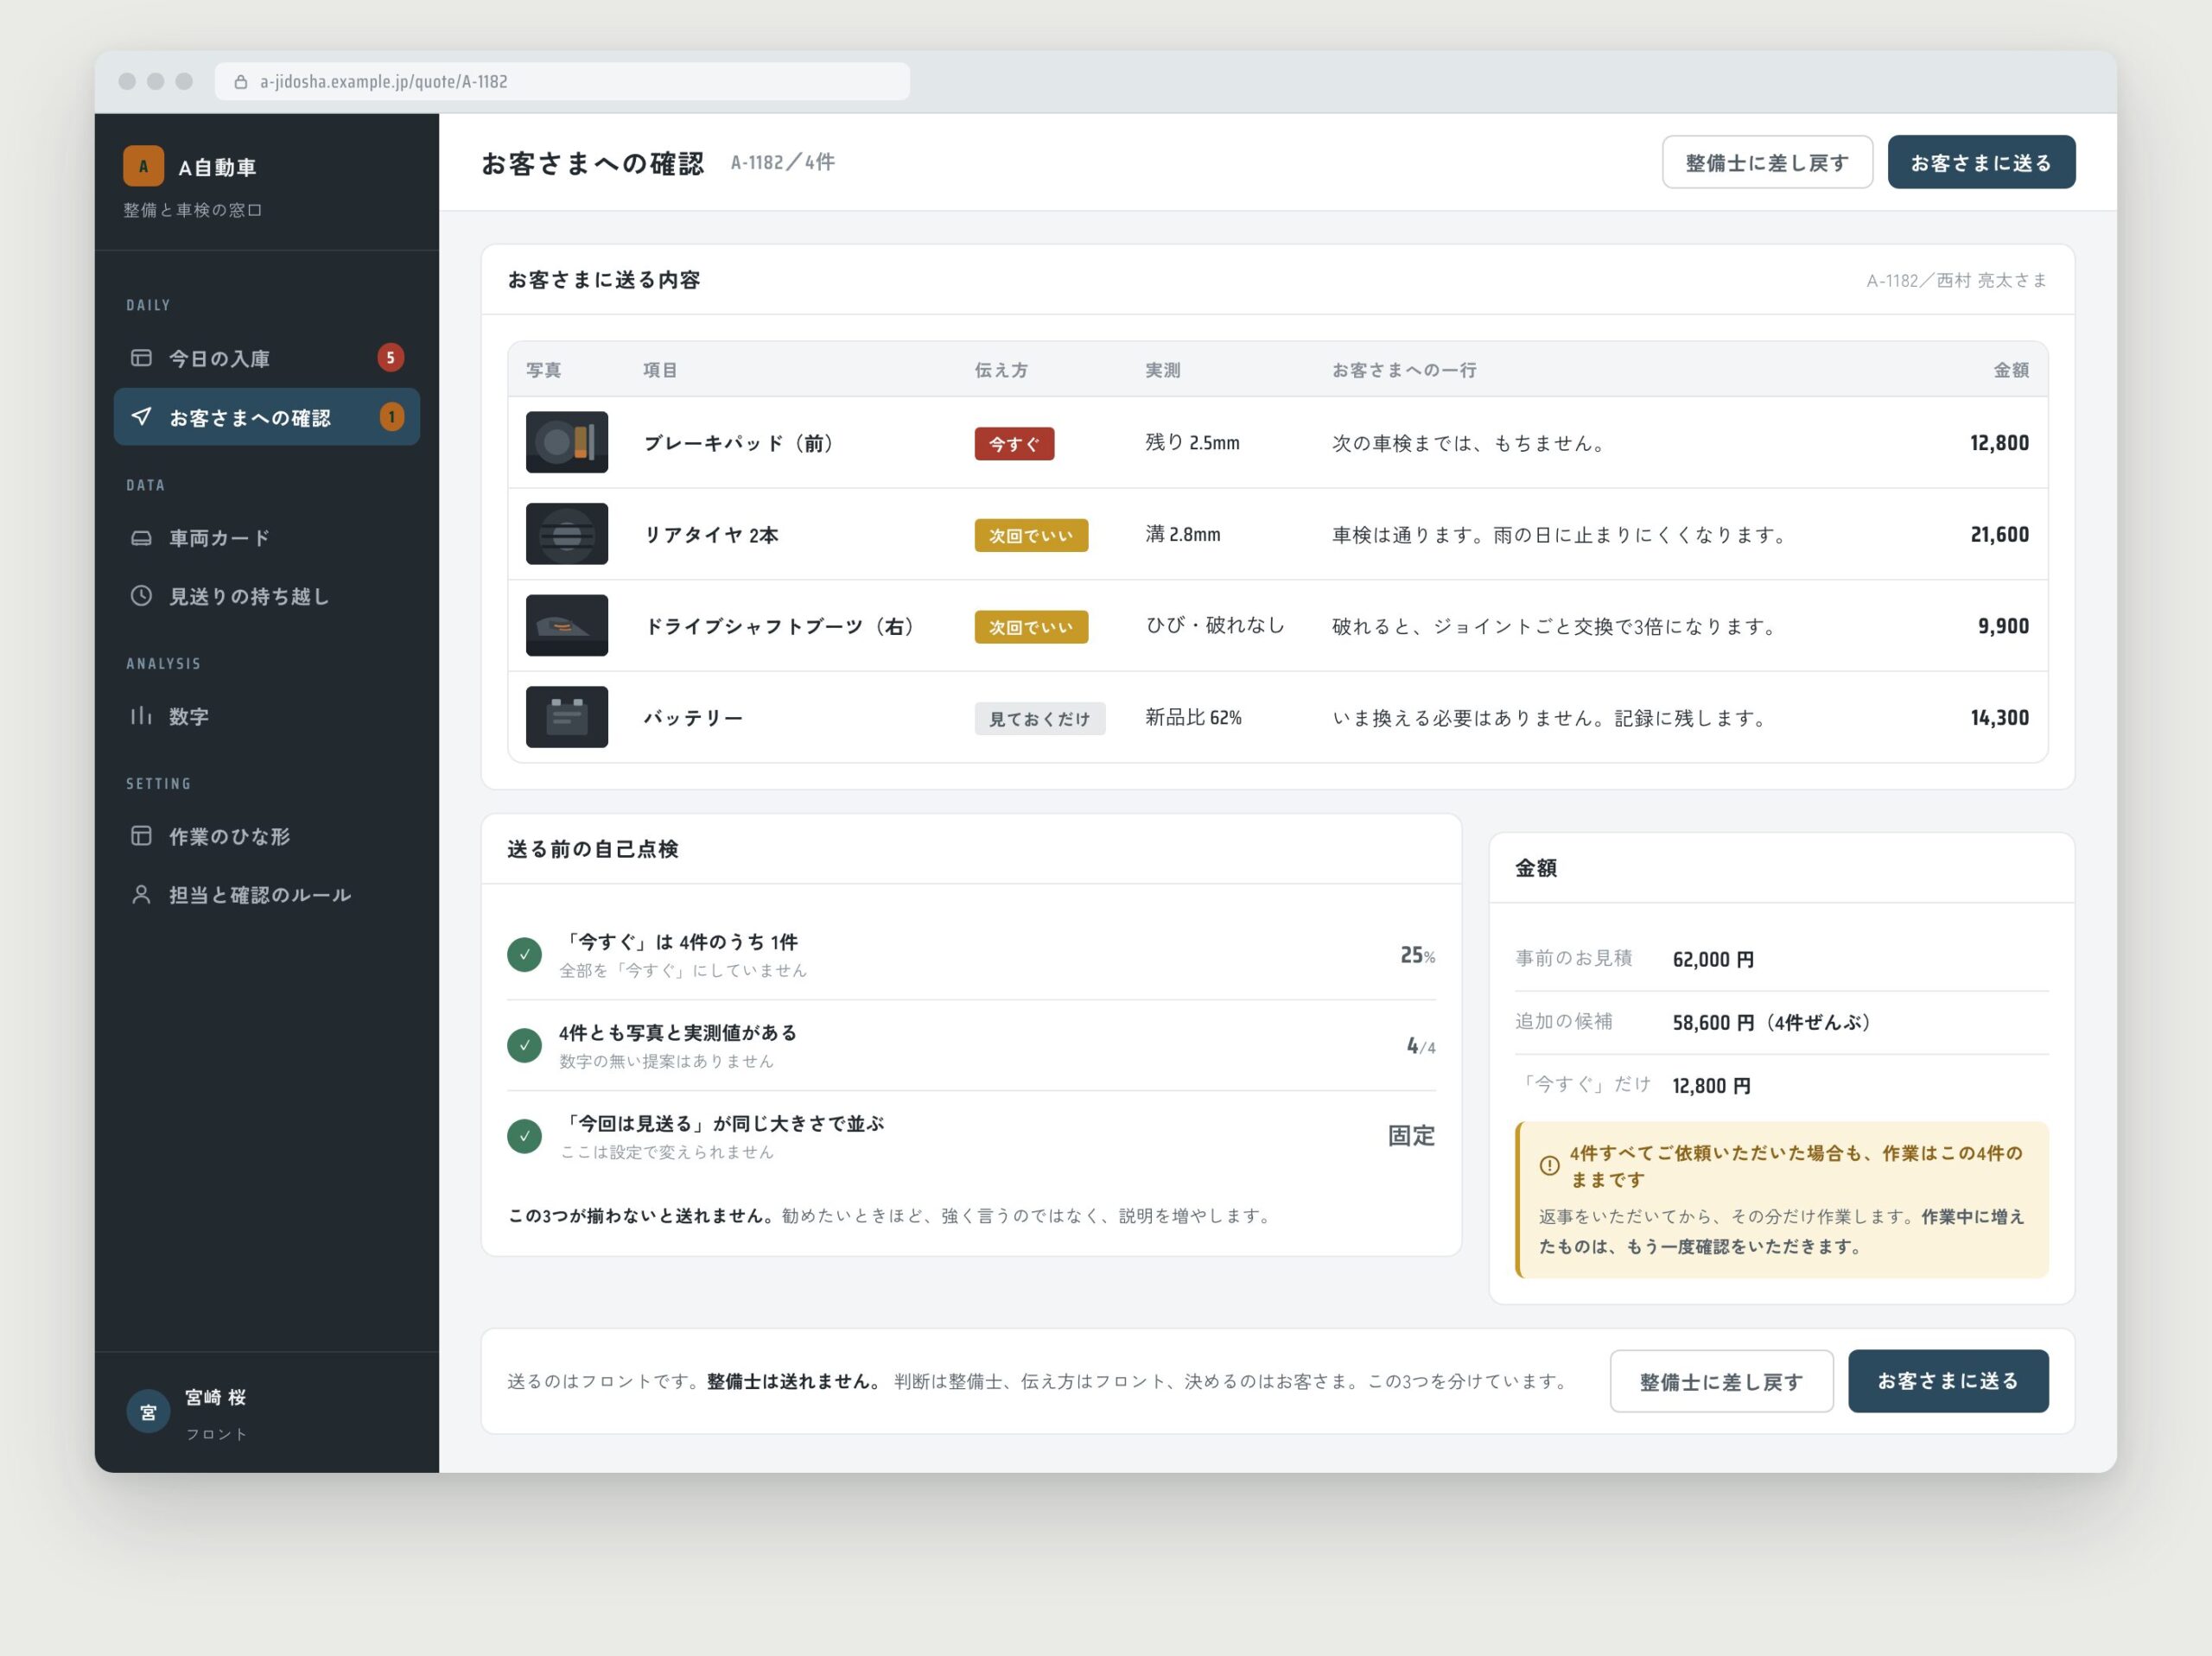Click the 金額 column header in the table
The image size is (2212, 1656).
pyautogui.click(x=2011, y=370)
